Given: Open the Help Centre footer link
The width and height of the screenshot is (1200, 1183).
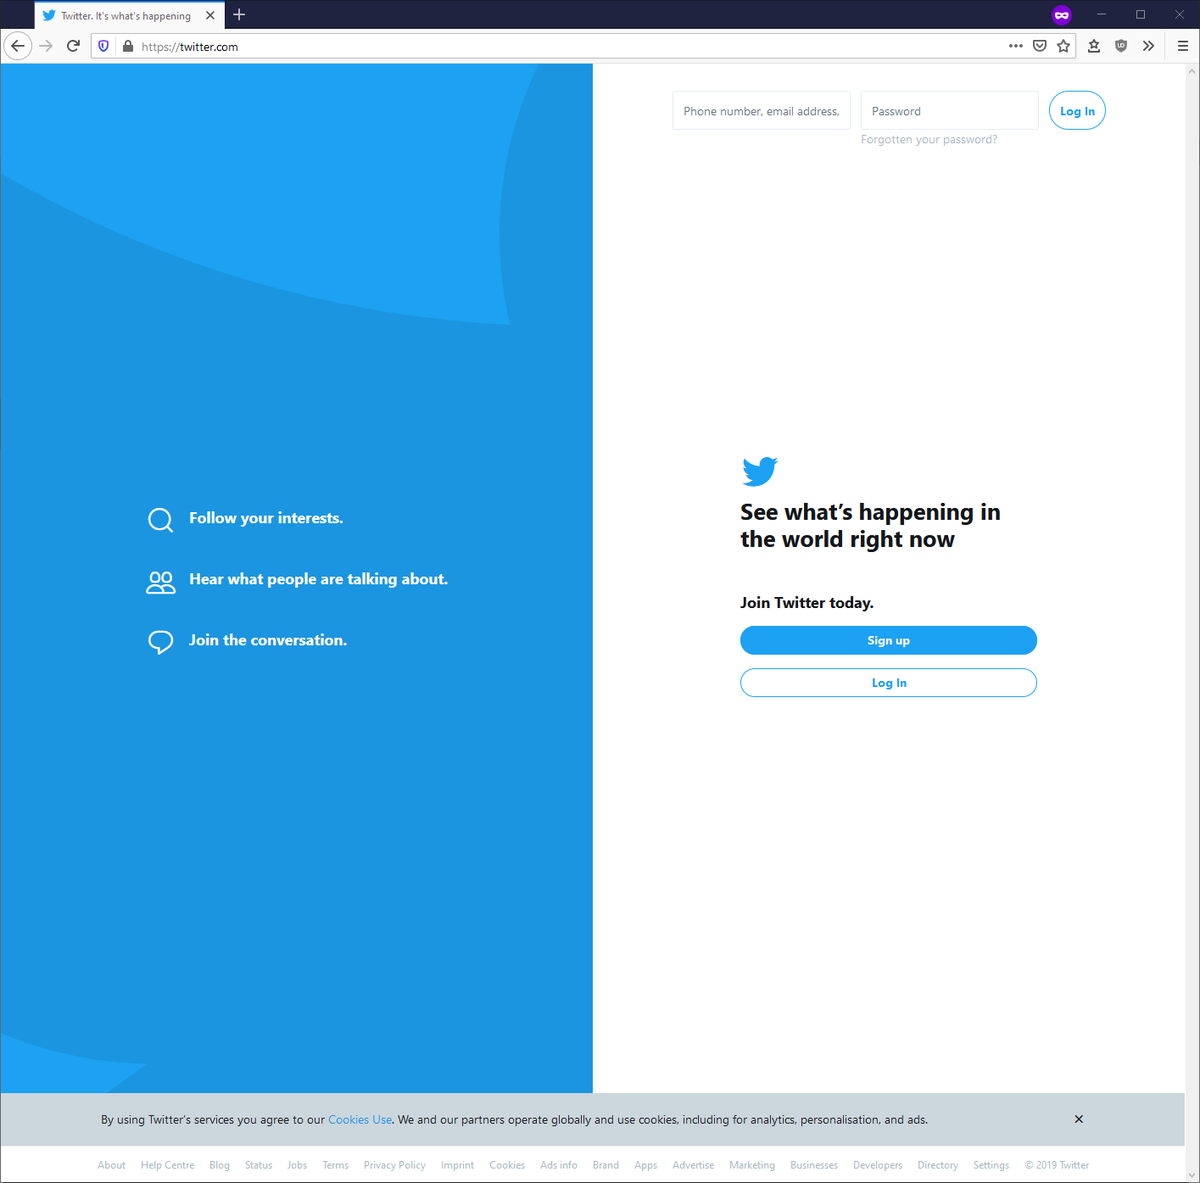Looking at the screenshot, I should (167, 1165).
